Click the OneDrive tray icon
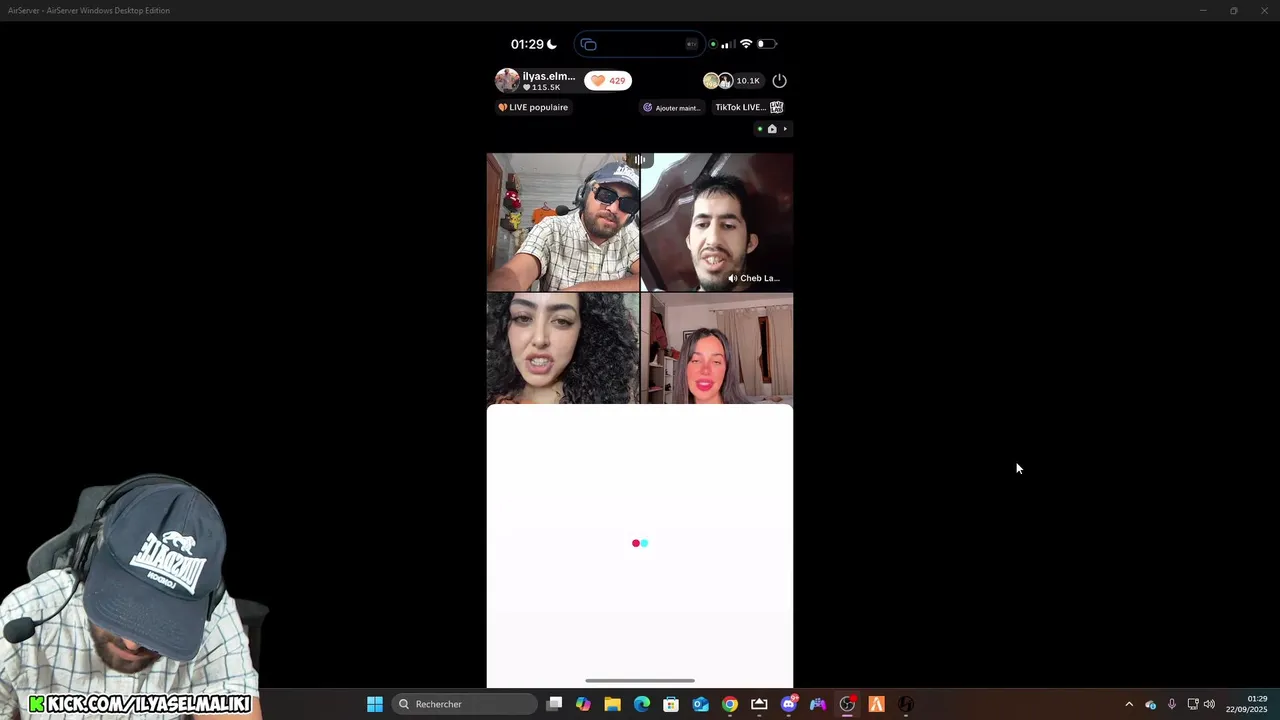 (x=1150, y=704)
